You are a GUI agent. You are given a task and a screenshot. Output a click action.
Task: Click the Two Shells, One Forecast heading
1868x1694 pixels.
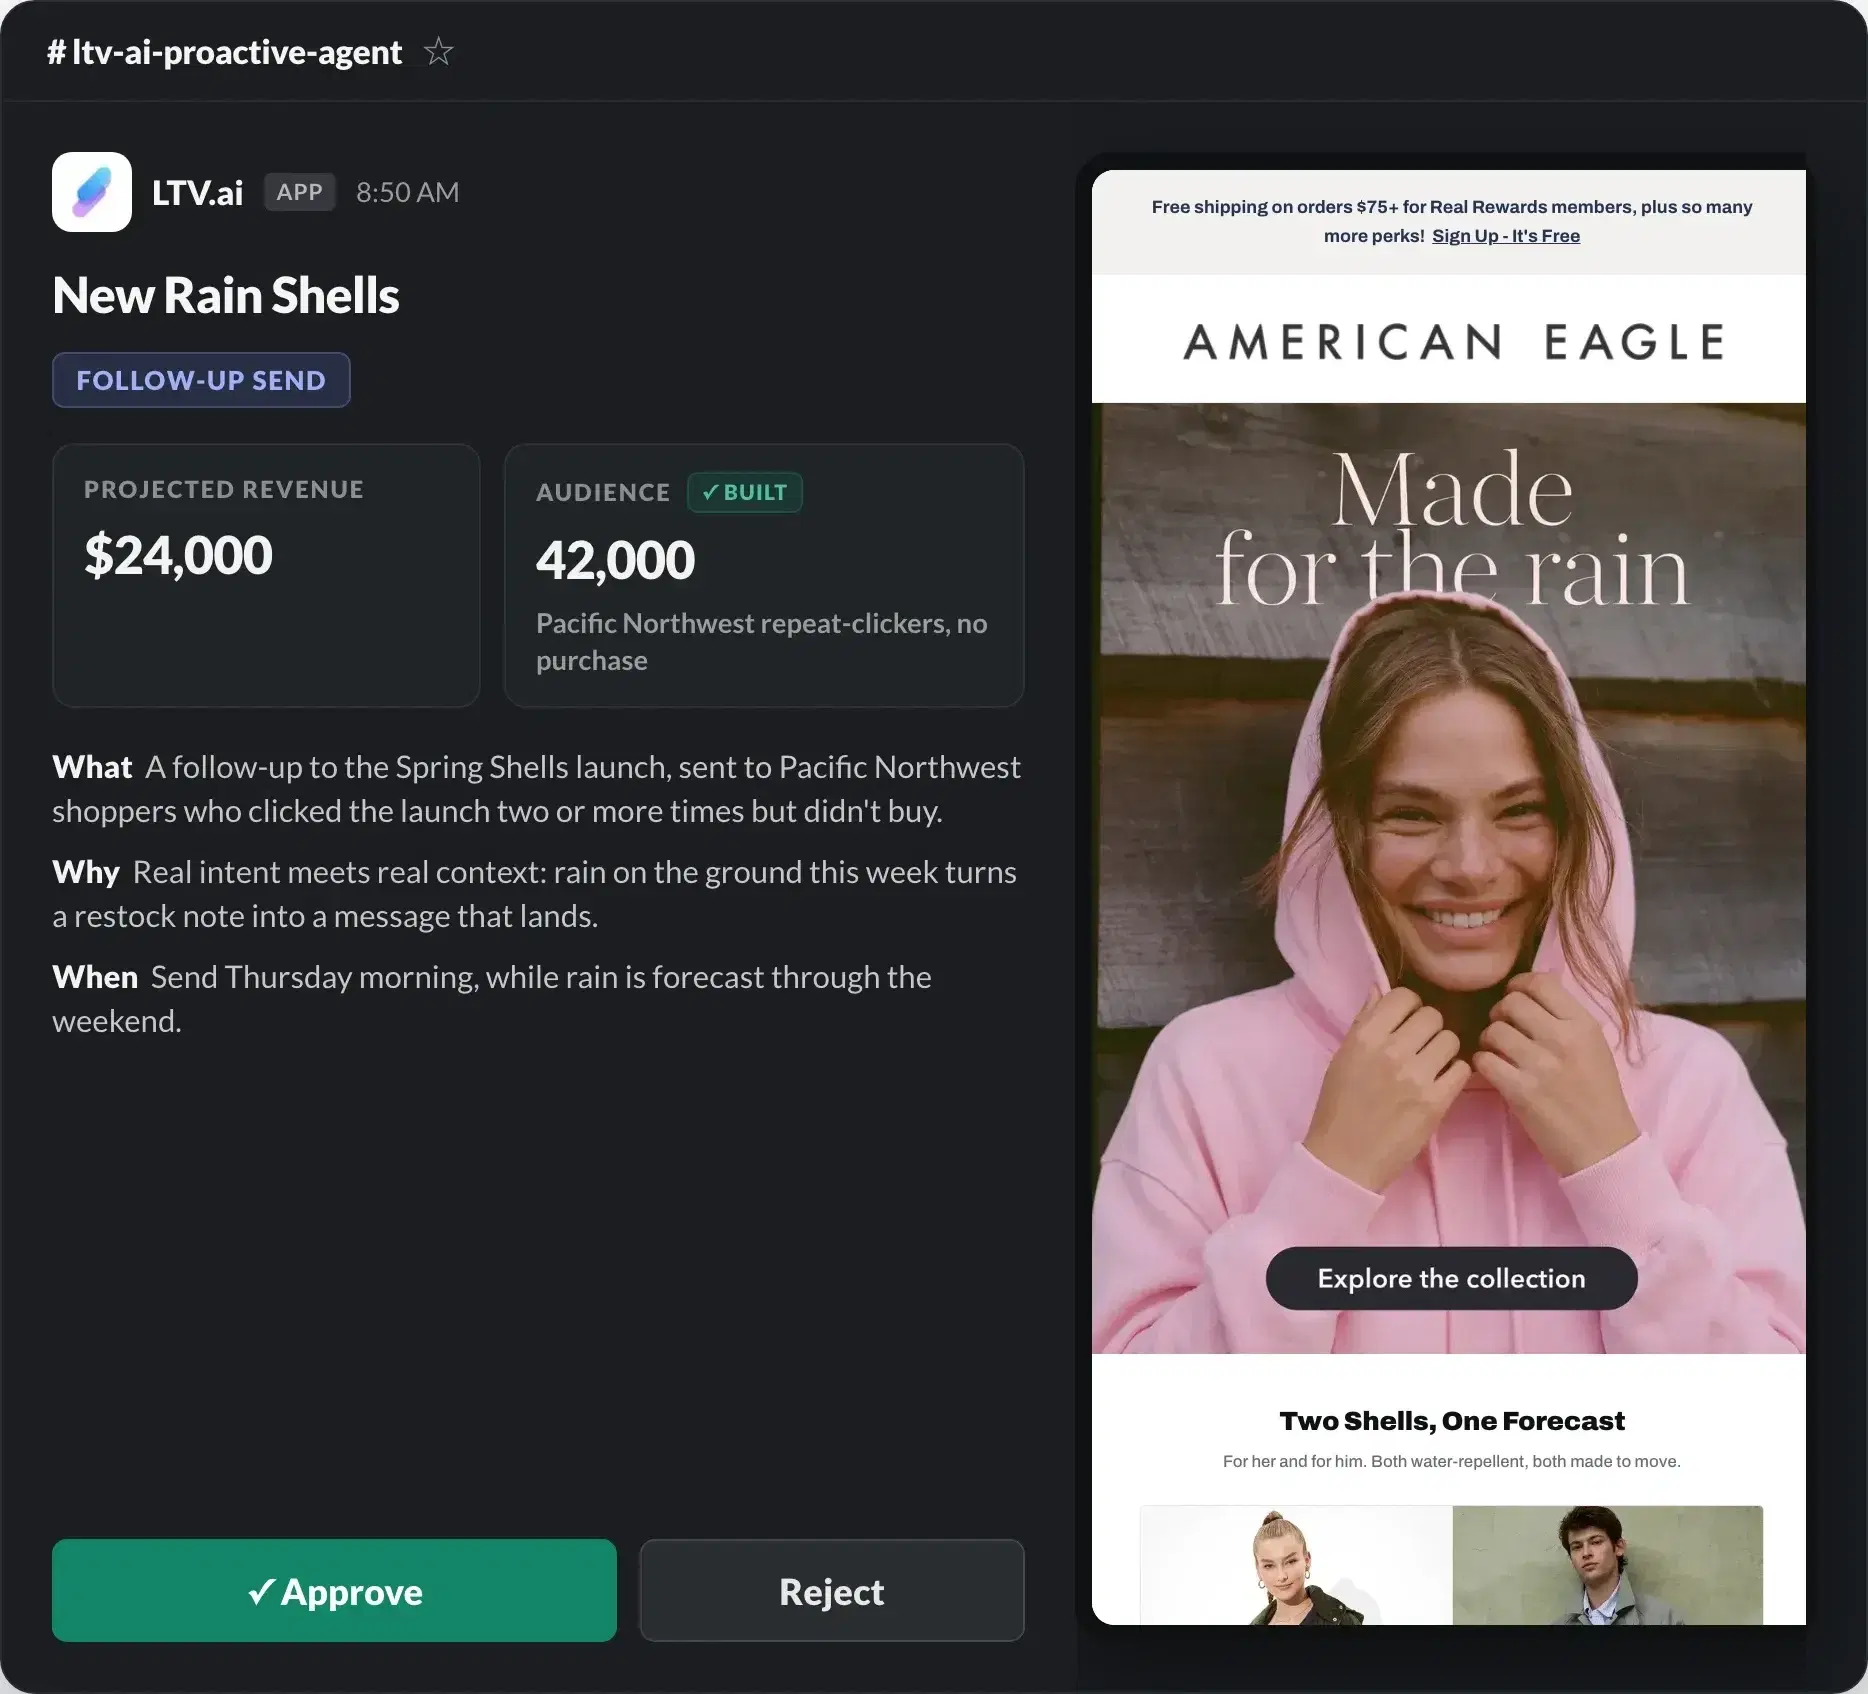[1452, 1421]
